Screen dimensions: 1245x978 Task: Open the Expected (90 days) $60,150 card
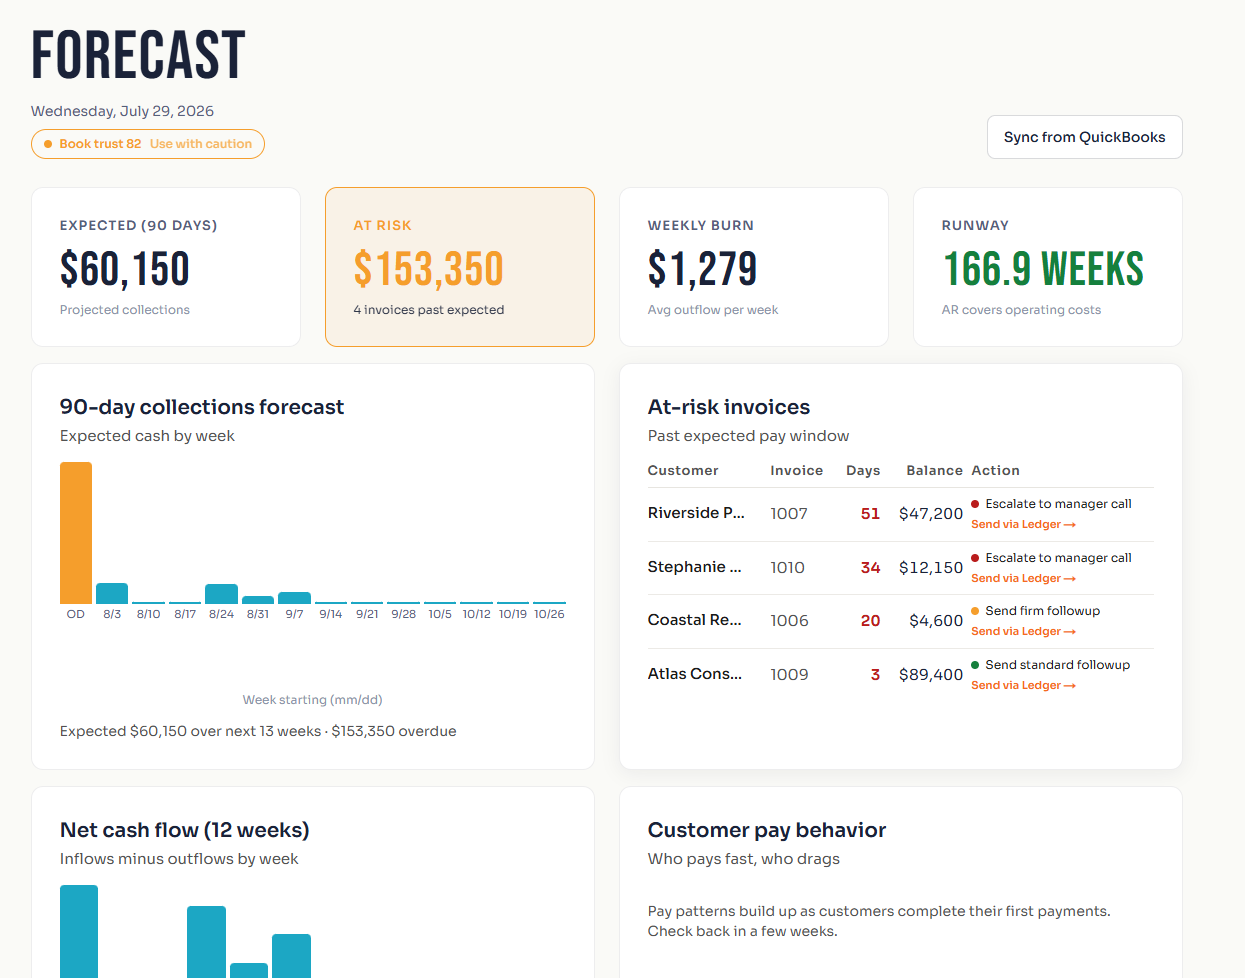click(166, 267)
